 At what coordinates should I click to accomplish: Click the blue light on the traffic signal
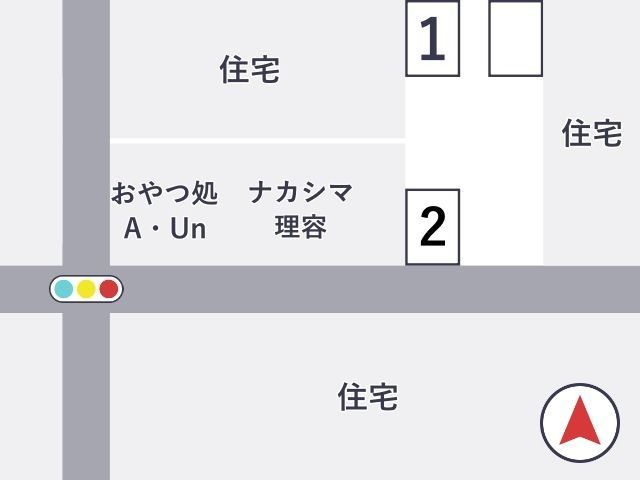(64, 289)
